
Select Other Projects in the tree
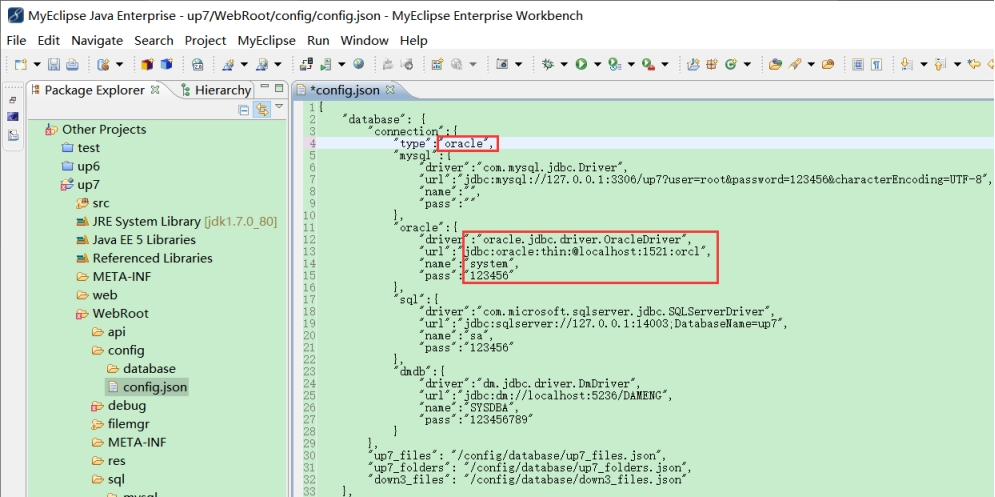[104, 129]
